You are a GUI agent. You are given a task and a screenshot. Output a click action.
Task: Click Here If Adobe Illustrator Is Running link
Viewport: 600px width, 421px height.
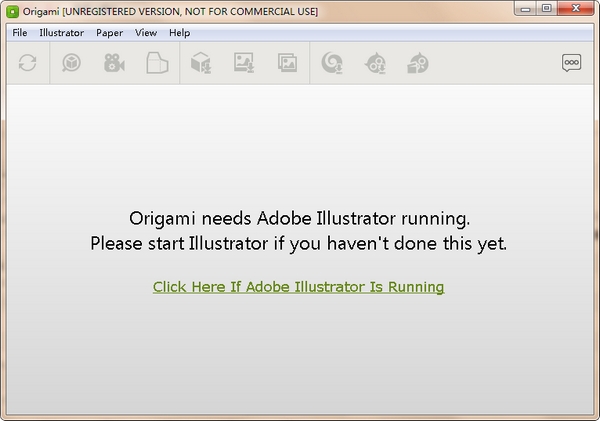[x=298, y=287]
